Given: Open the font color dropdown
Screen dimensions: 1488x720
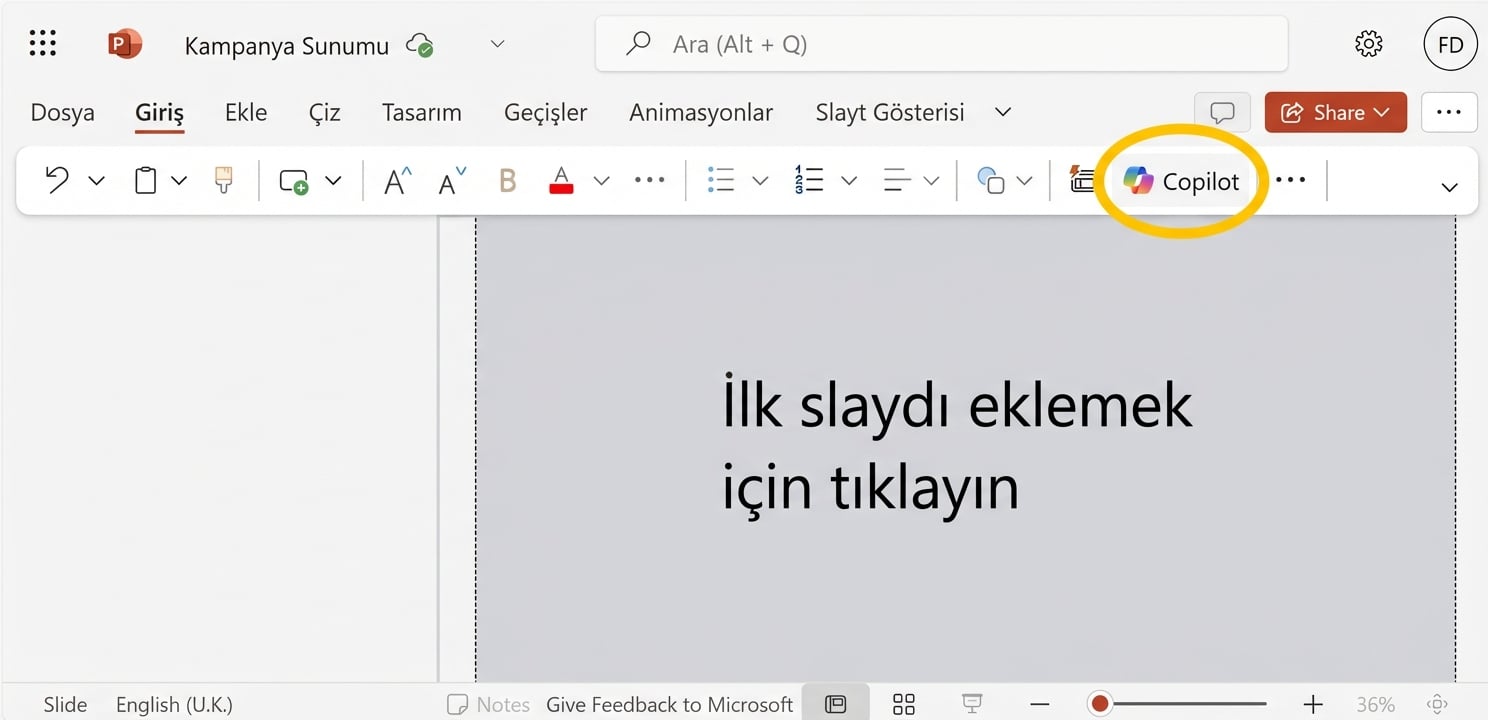Looking at the screenshot, I should point(601,180).
